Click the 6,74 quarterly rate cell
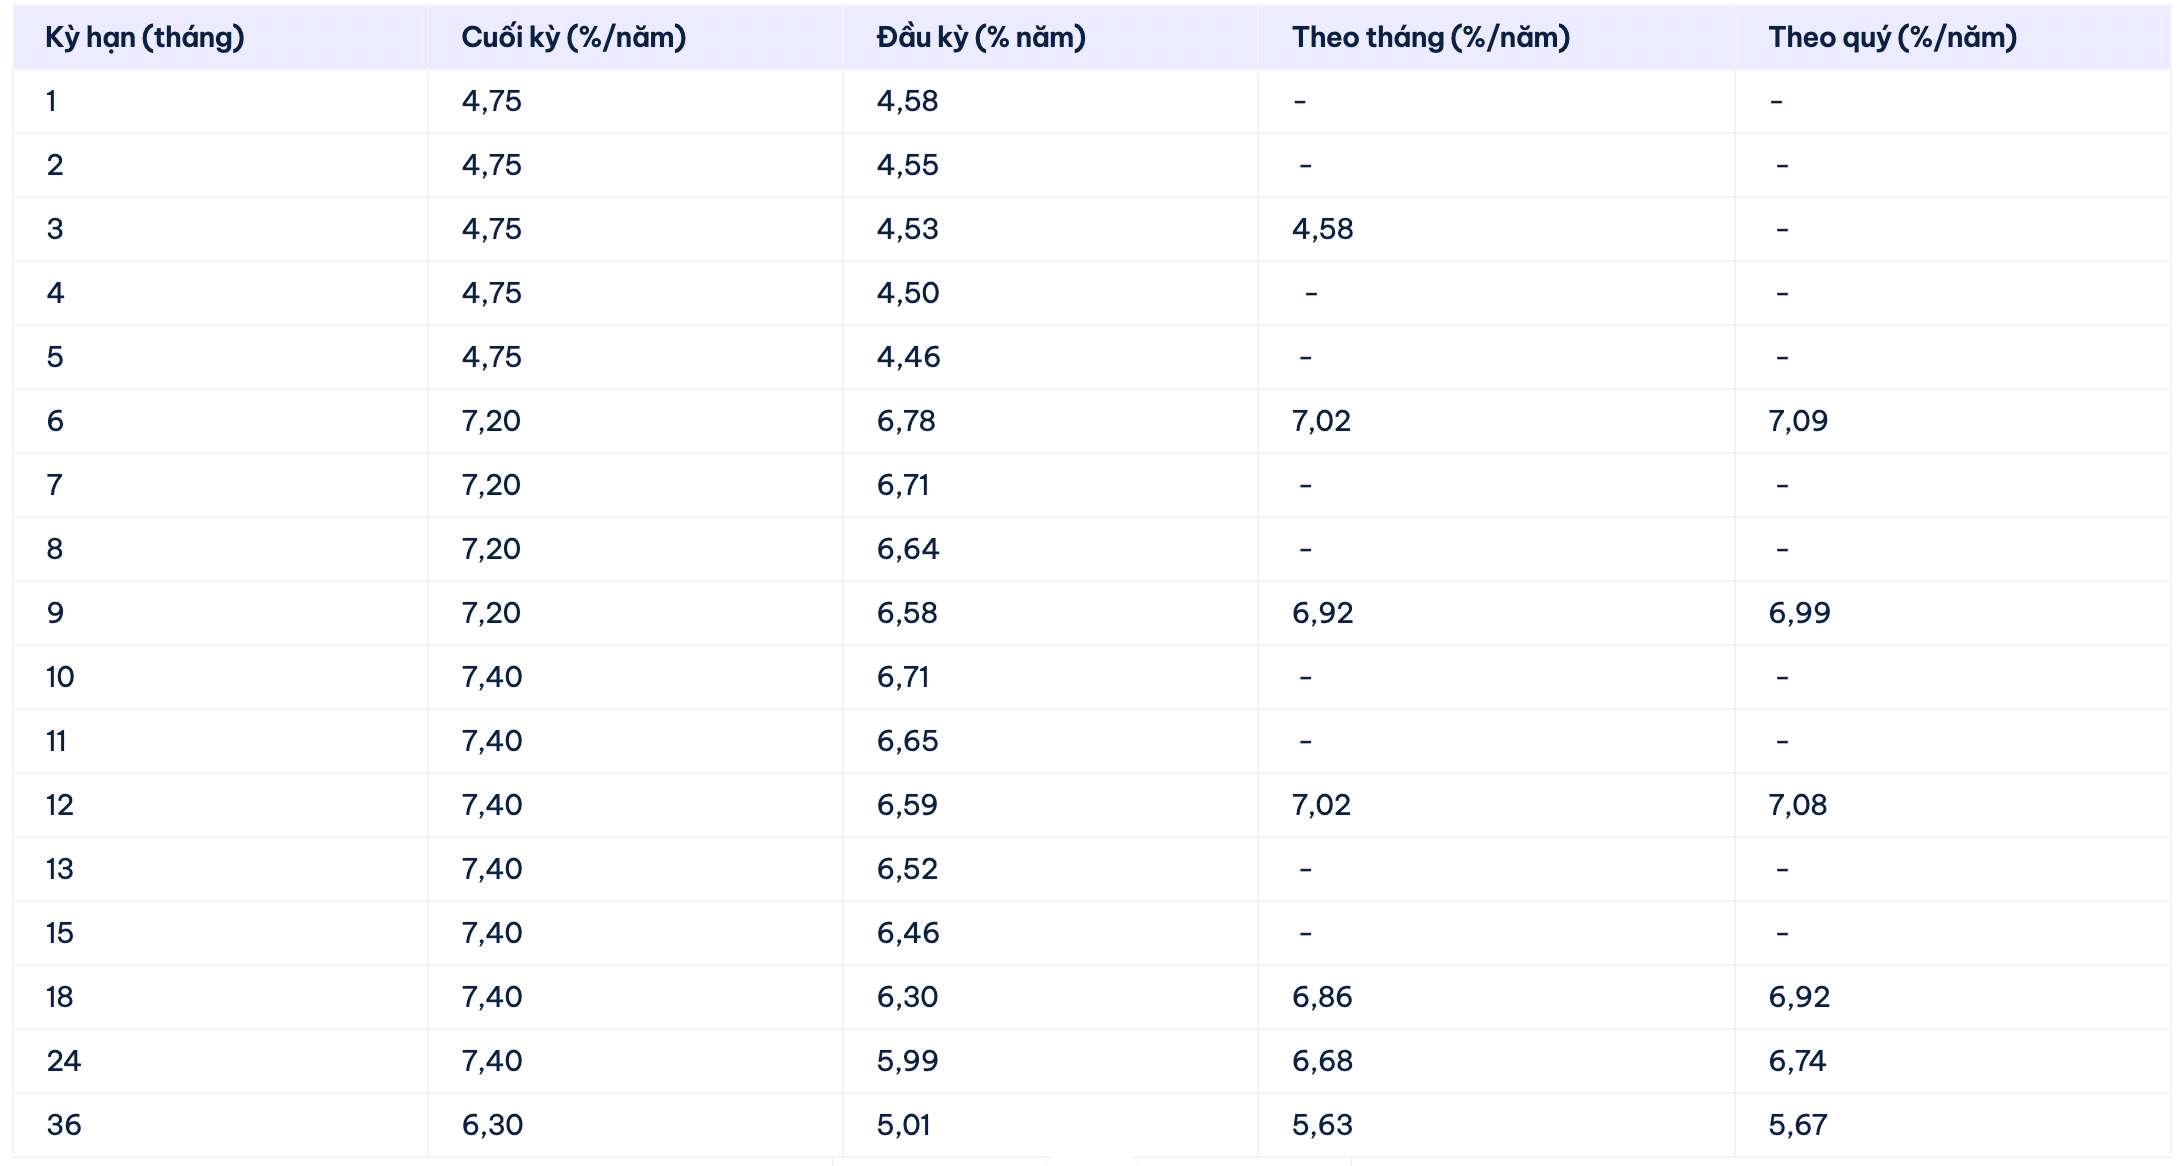 click(x=1797, y=1061)
